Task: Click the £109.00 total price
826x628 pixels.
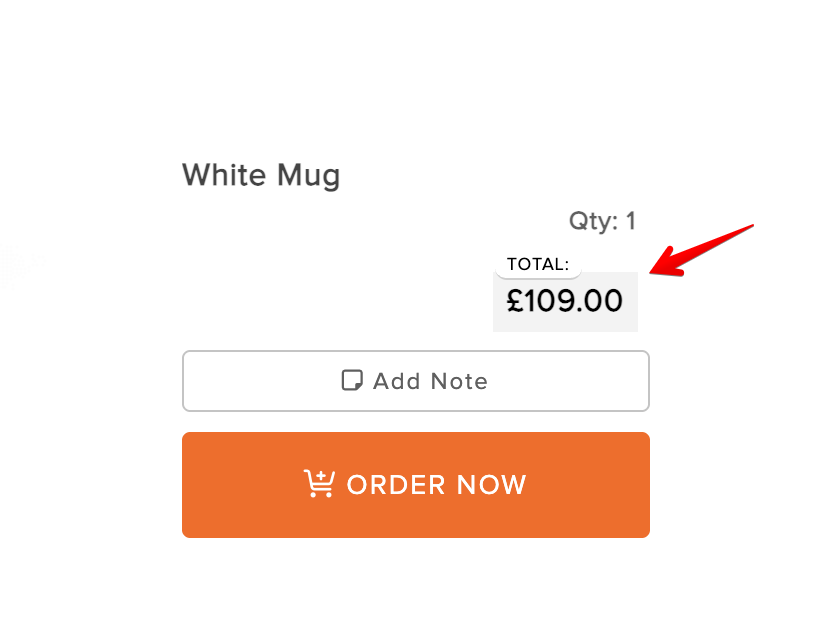Action: click(565, 301)
